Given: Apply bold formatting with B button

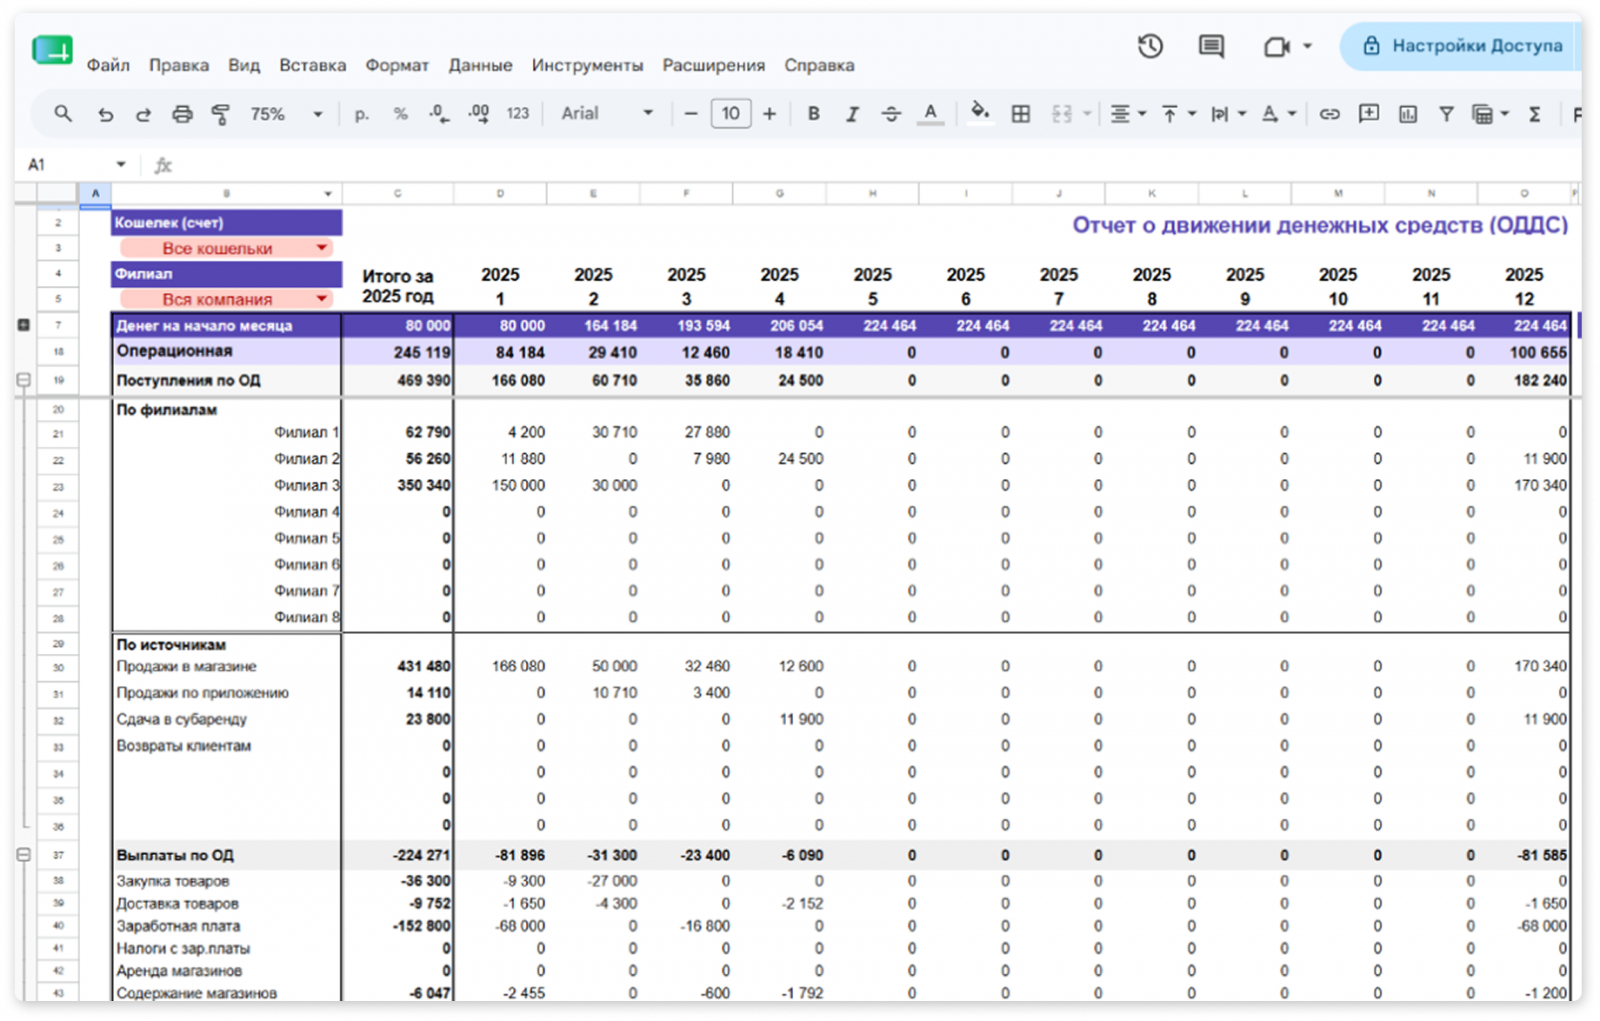Looking at the screenshot, I should [813, 114].
